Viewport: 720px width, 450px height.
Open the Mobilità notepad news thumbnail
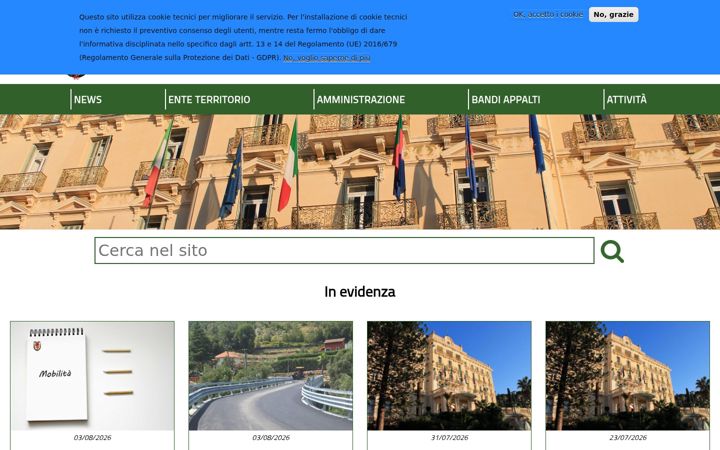tap(92, 376)
